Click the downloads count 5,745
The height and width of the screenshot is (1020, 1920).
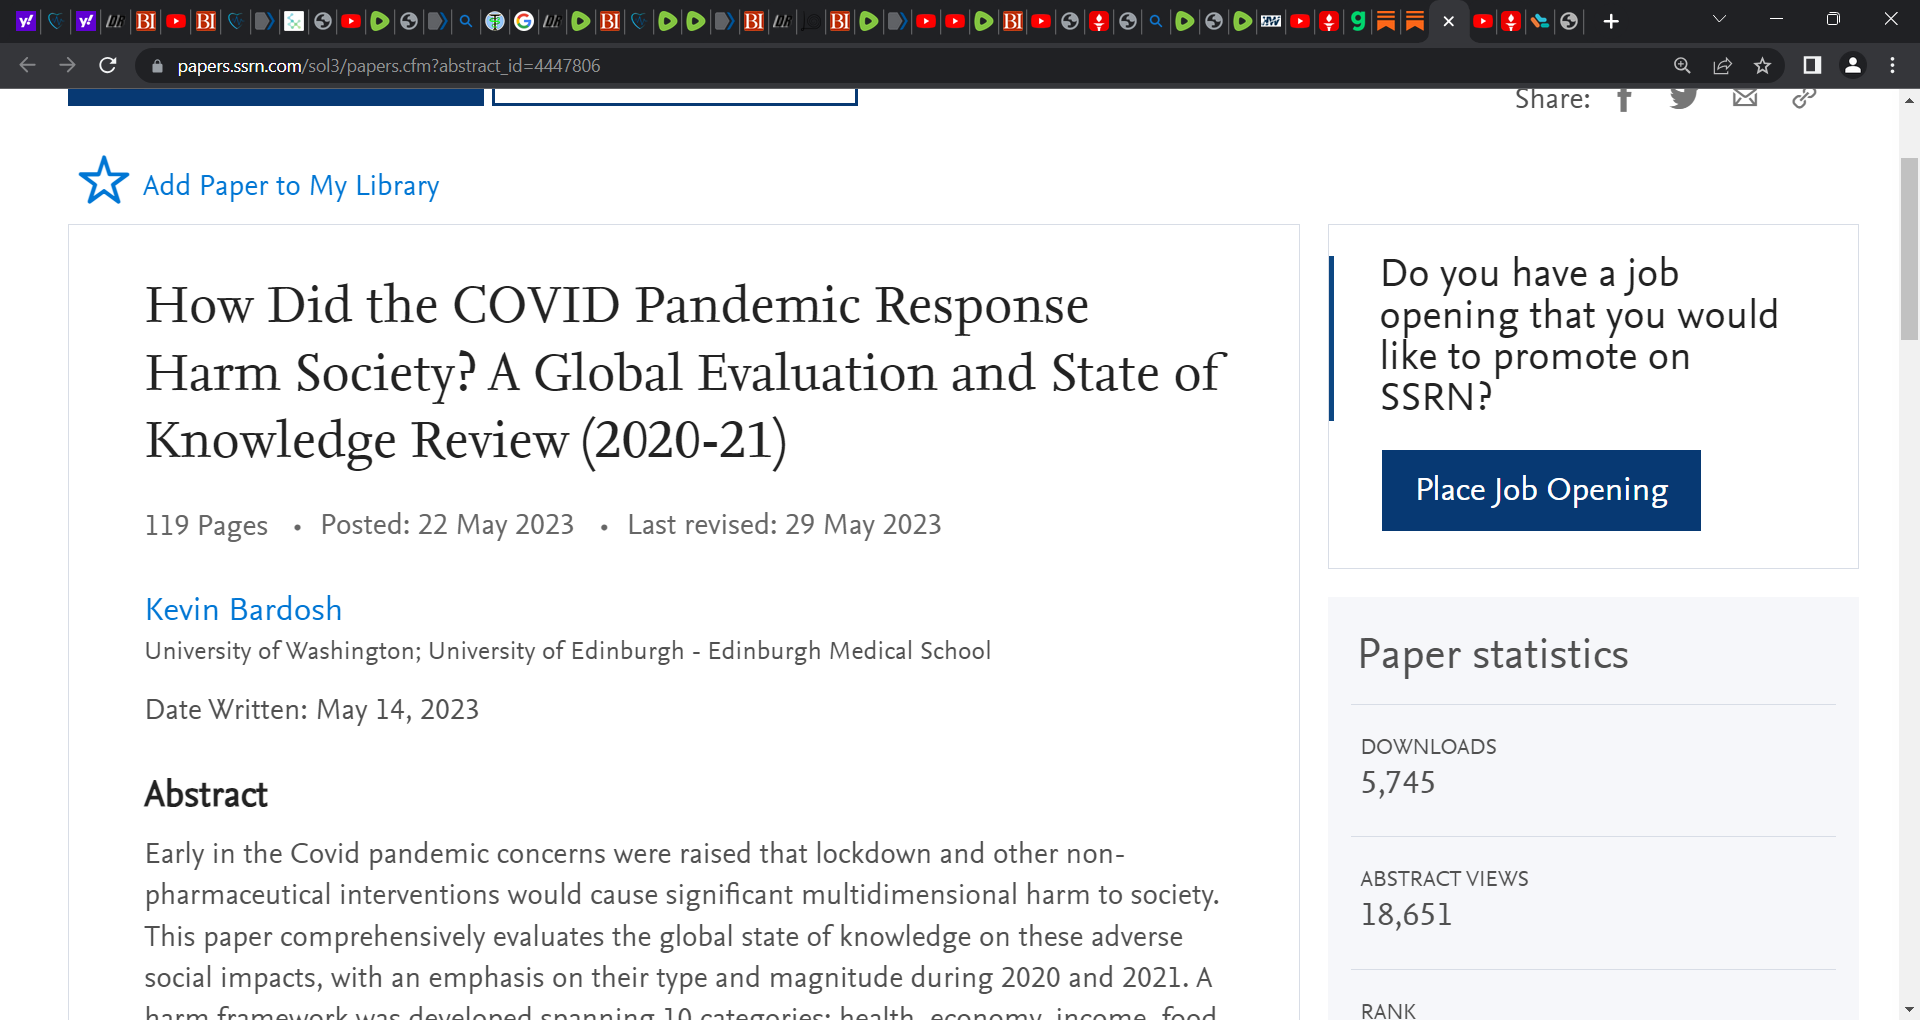tap(1398, 782)
